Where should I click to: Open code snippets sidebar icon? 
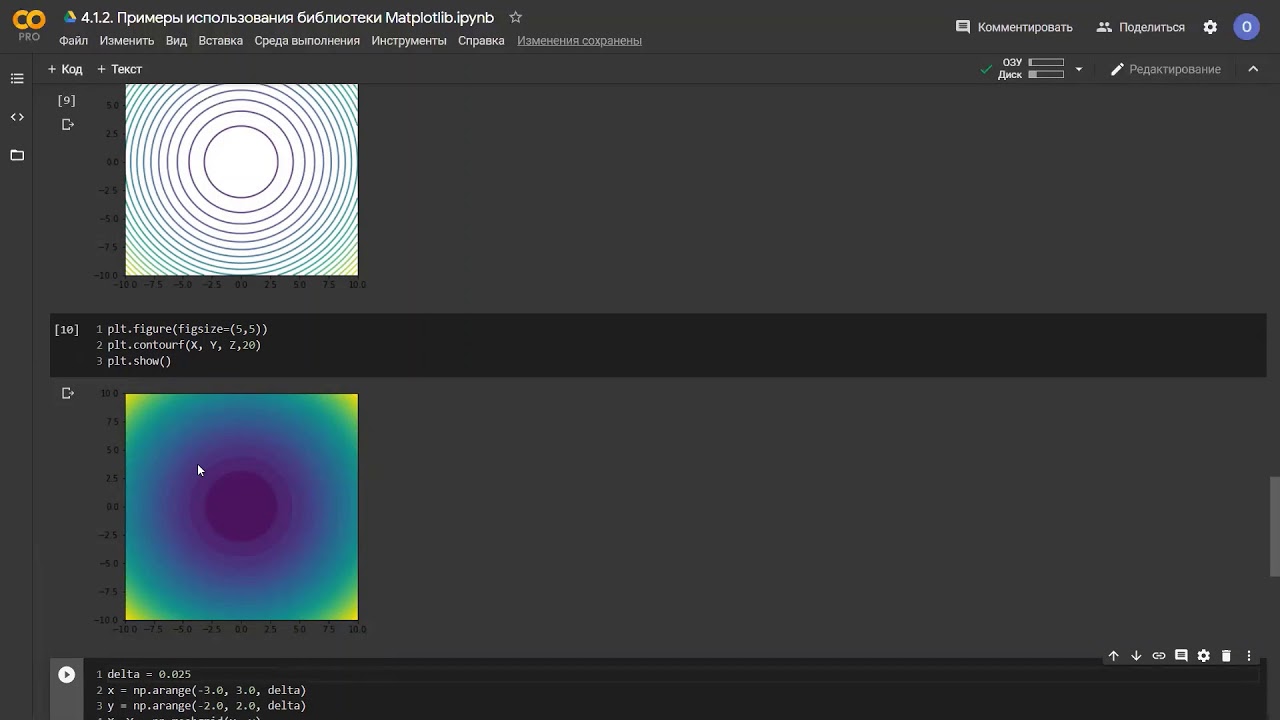pos(17,117)
